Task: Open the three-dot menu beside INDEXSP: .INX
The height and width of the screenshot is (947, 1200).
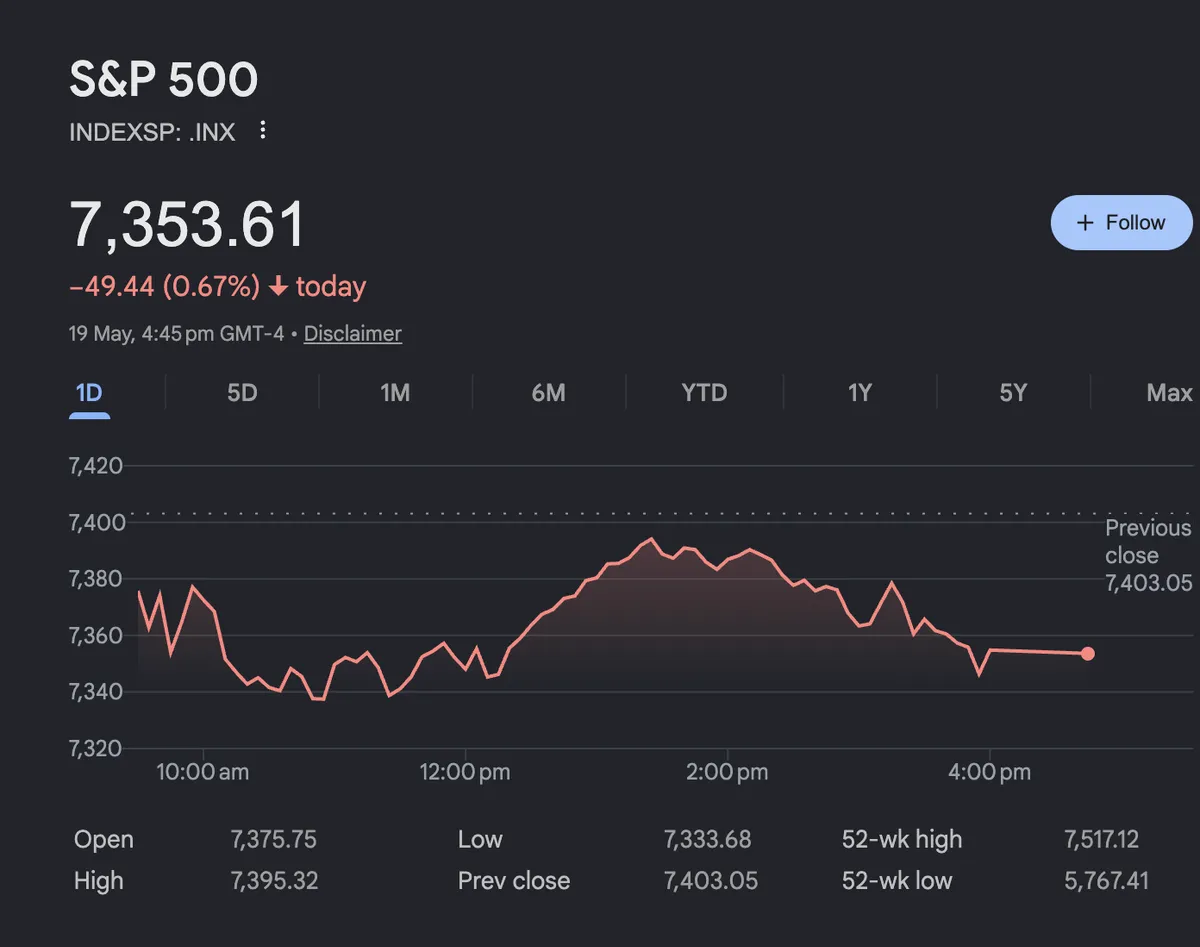Action: pos(263,130)
